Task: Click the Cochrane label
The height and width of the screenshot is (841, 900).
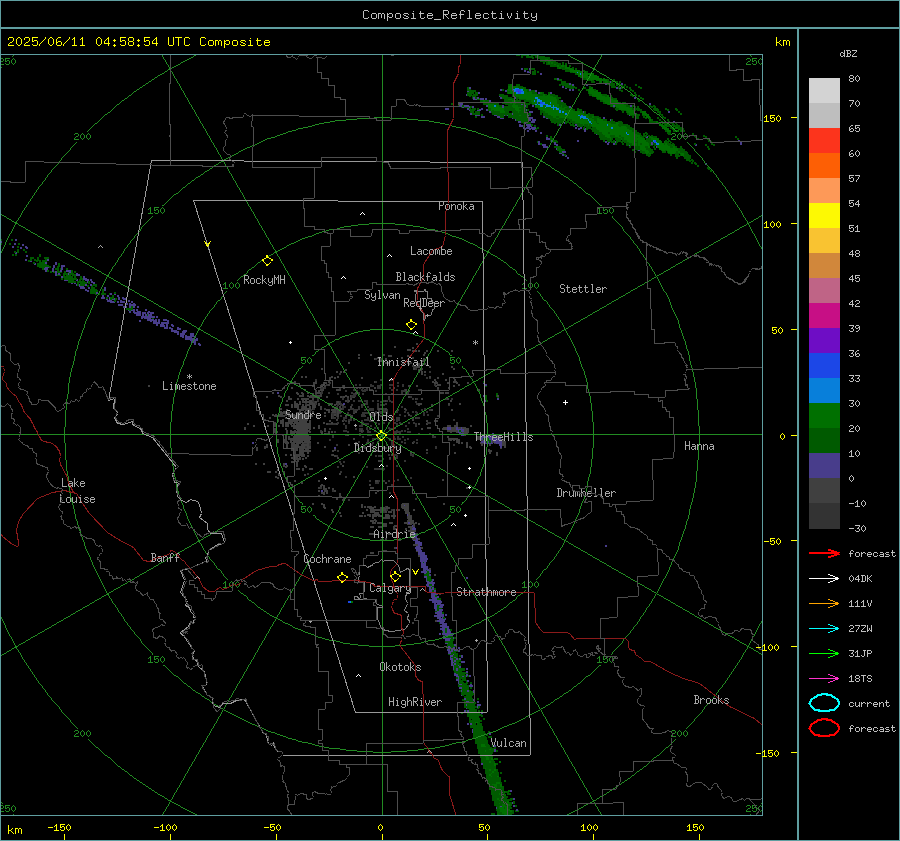Action: (x=327, y=559)
